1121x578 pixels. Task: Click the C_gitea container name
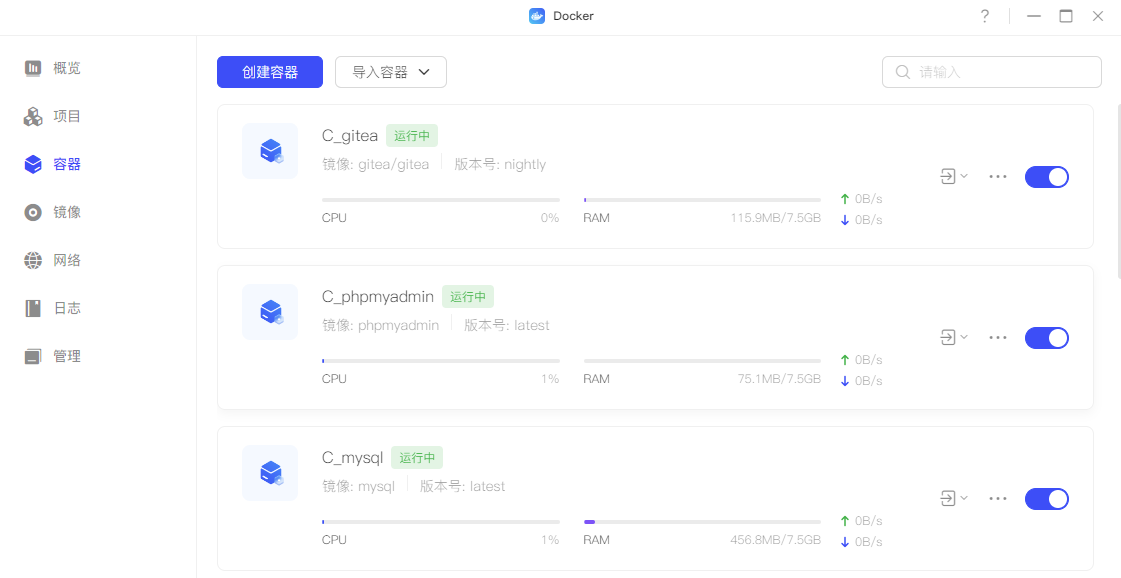350,136
